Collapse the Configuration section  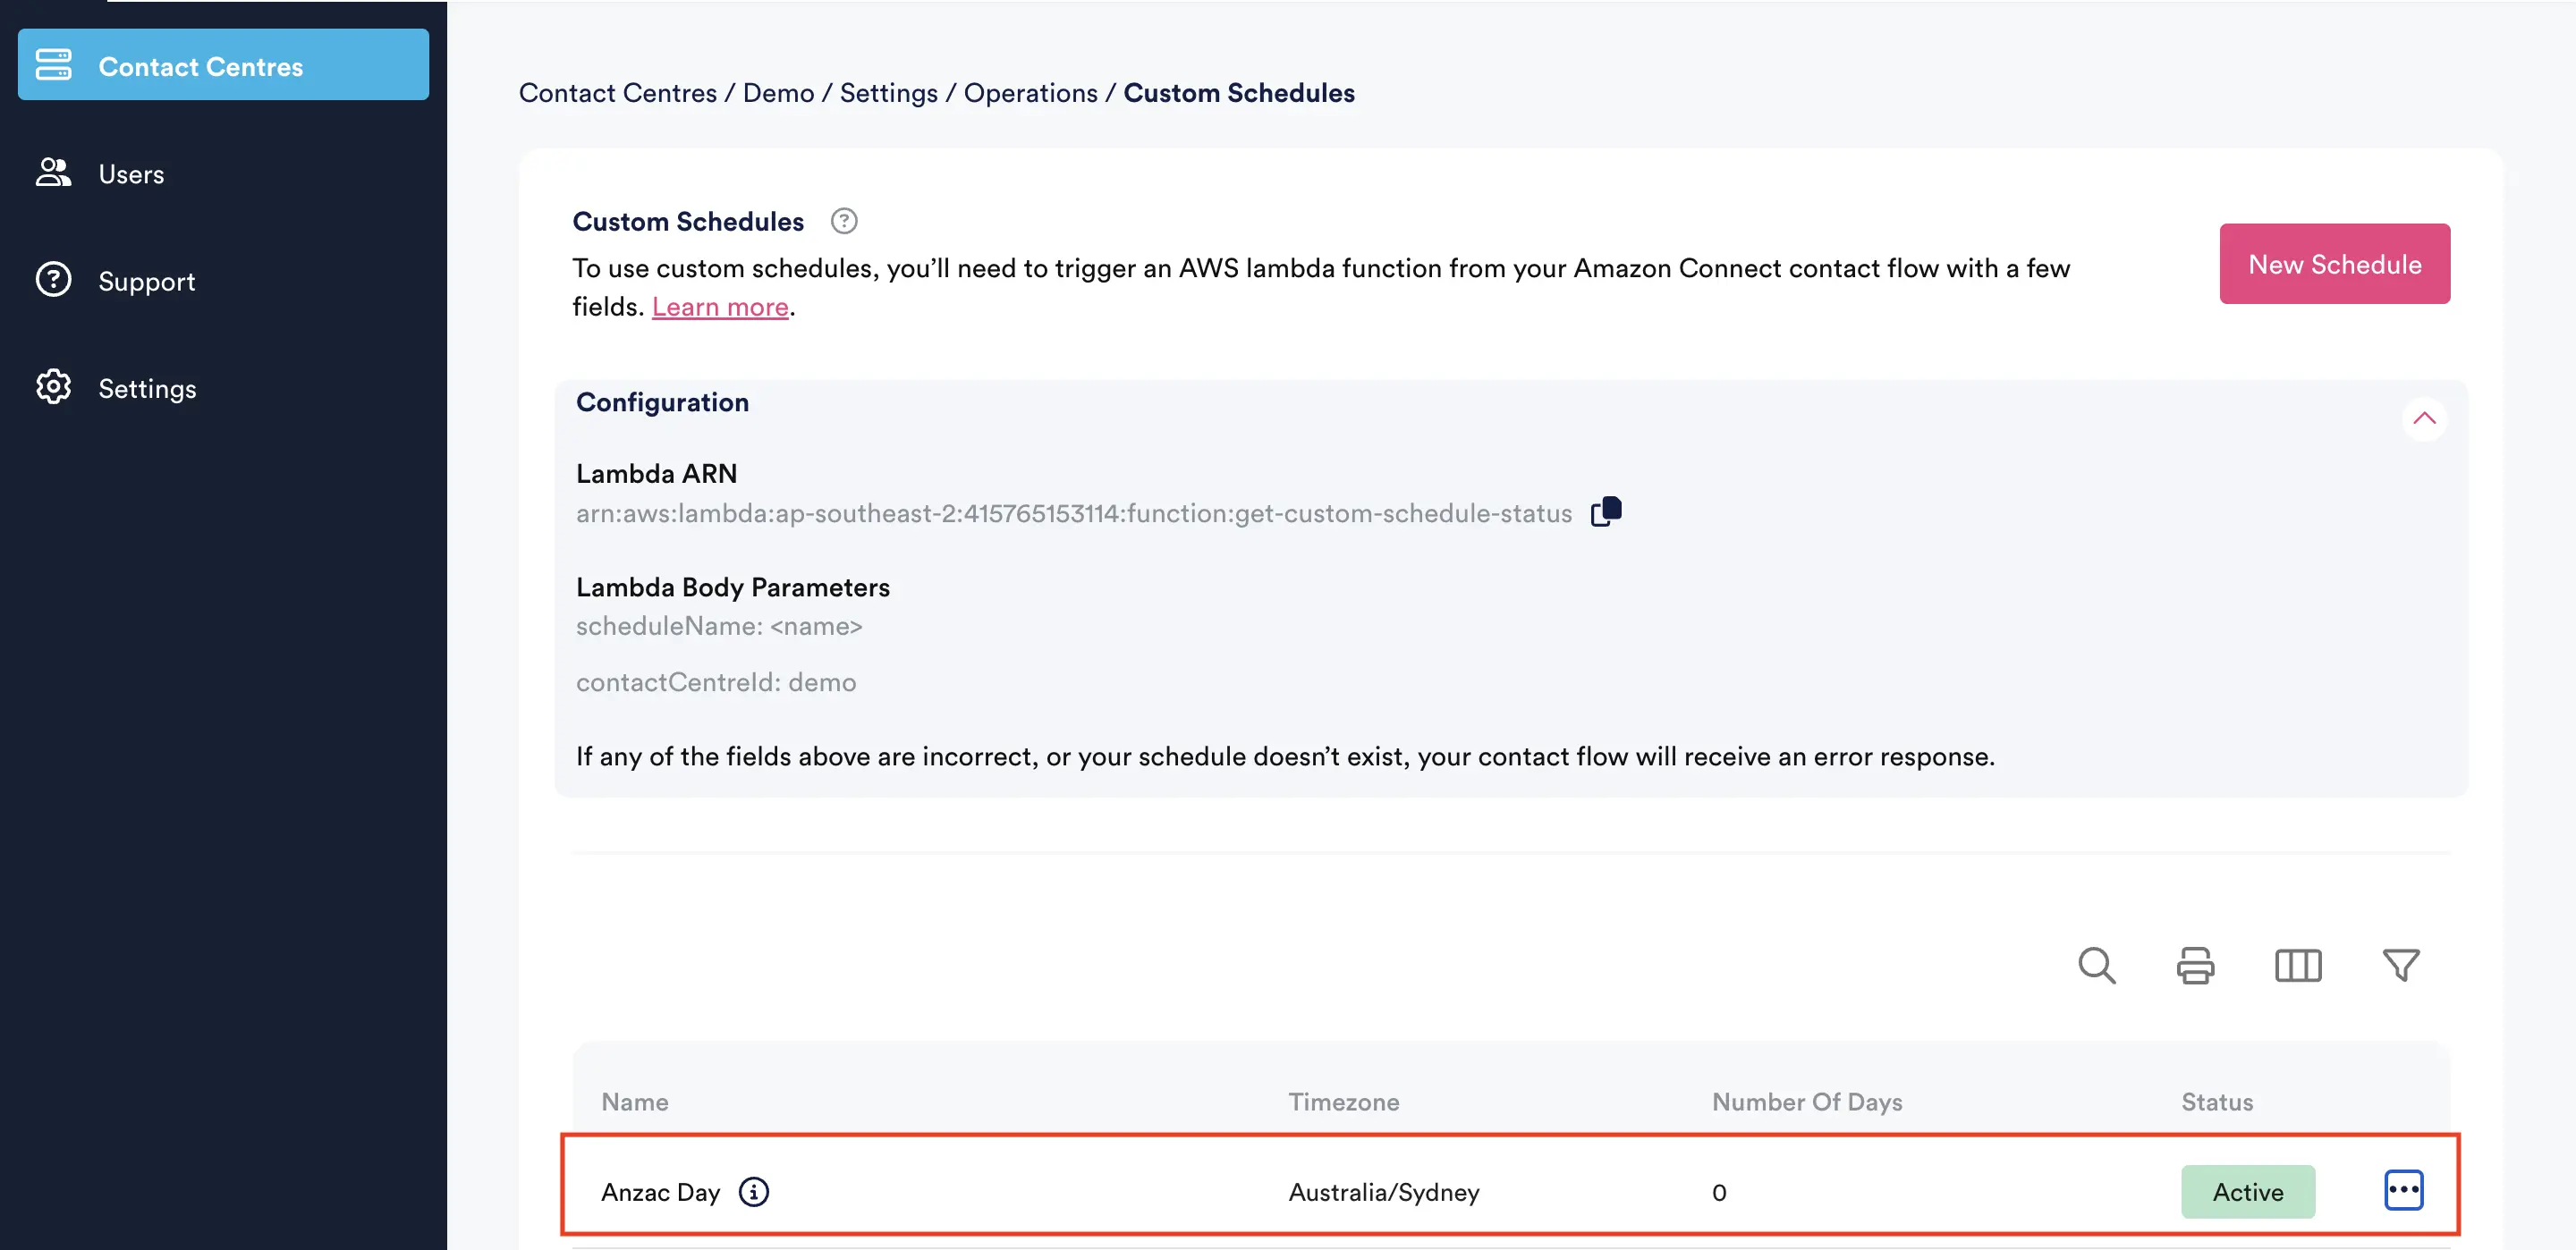[x=2423, y=418]
